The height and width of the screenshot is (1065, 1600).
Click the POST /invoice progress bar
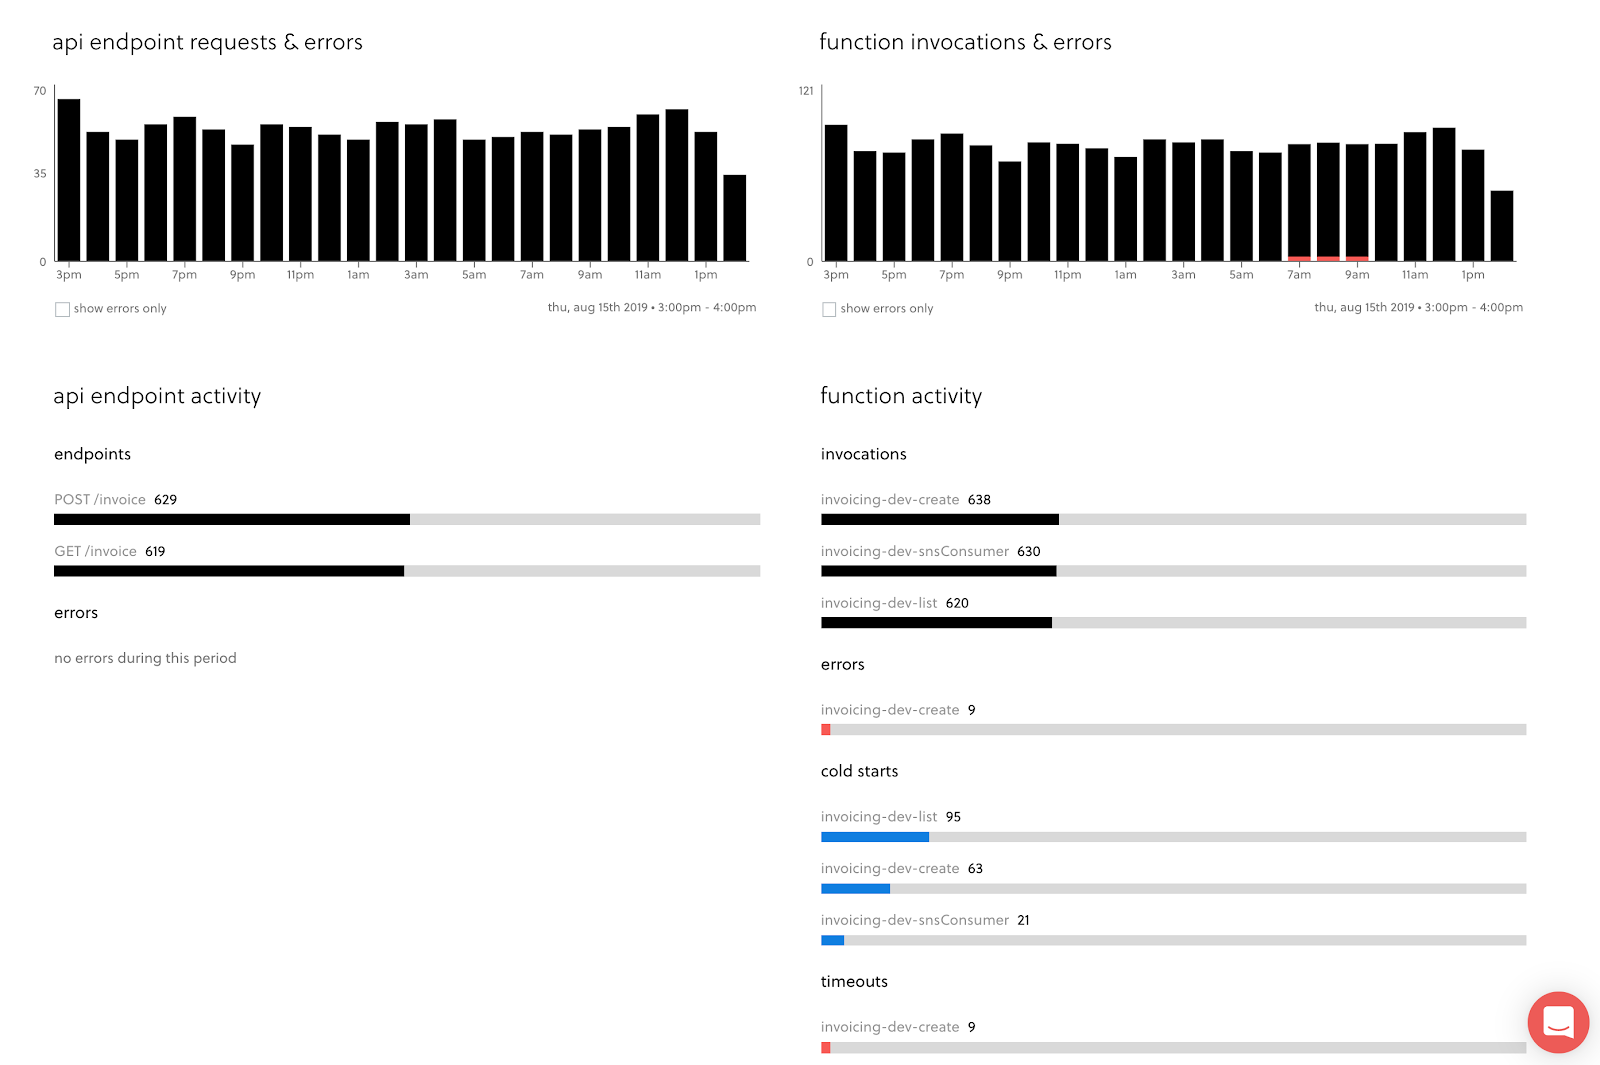point(230,519)
